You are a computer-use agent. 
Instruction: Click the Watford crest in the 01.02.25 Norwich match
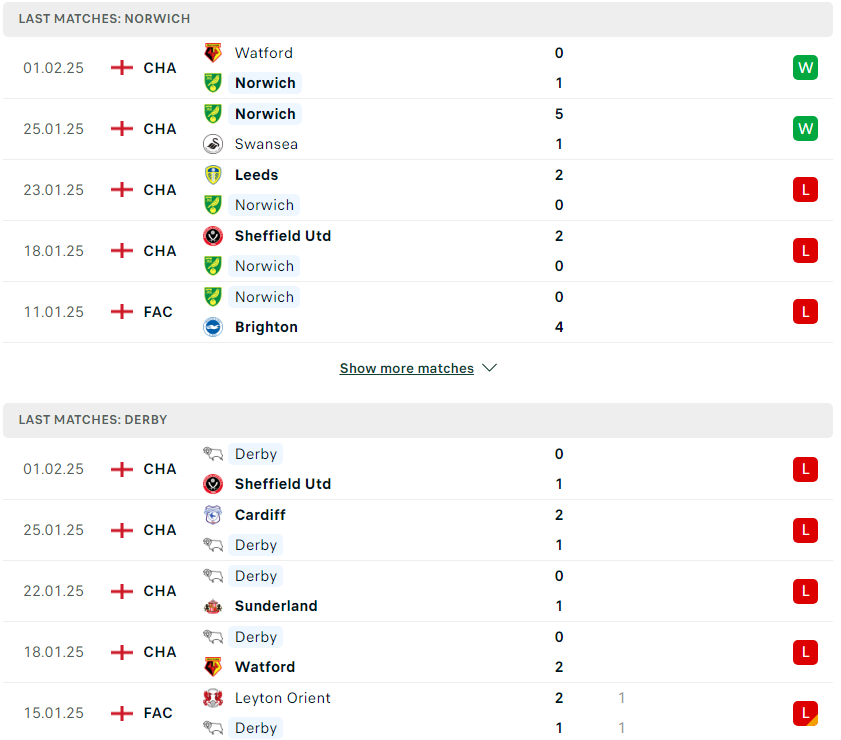click(213, 53)
